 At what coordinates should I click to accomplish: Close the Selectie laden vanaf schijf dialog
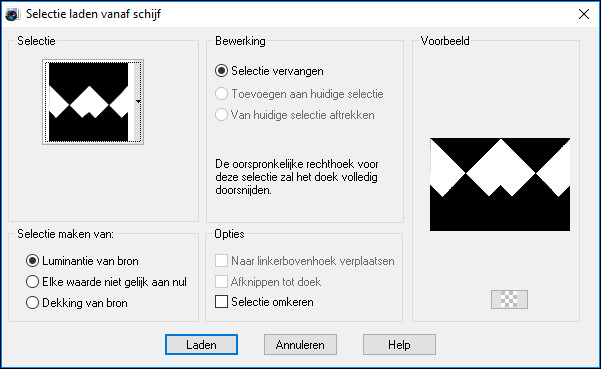[x=584, y=14]
